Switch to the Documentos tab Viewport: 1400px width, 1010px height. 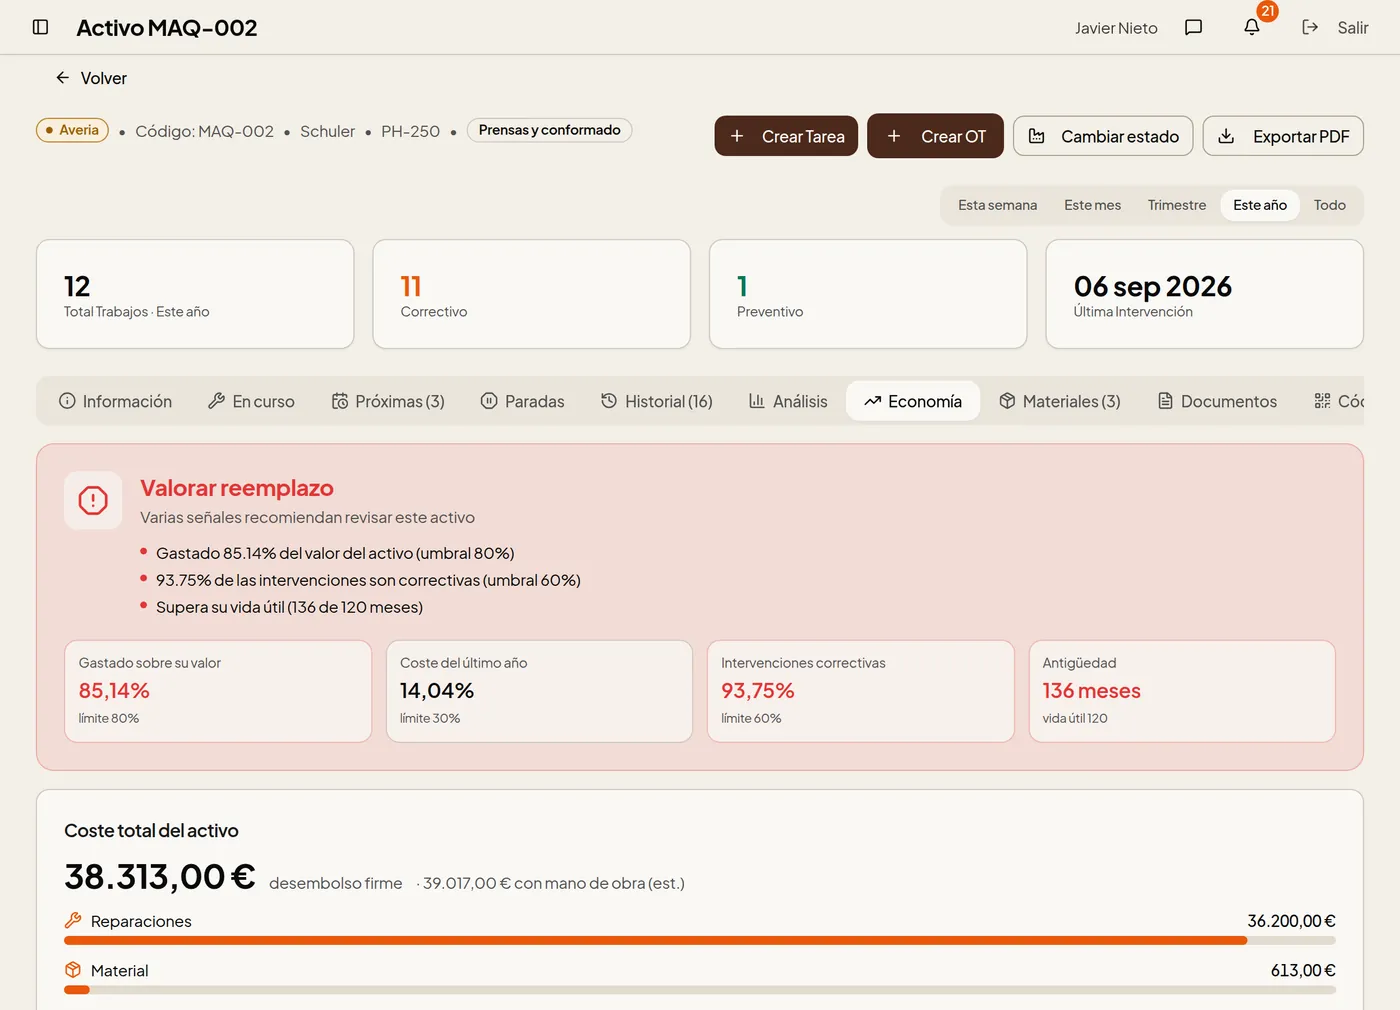[x=1217, y=401]
